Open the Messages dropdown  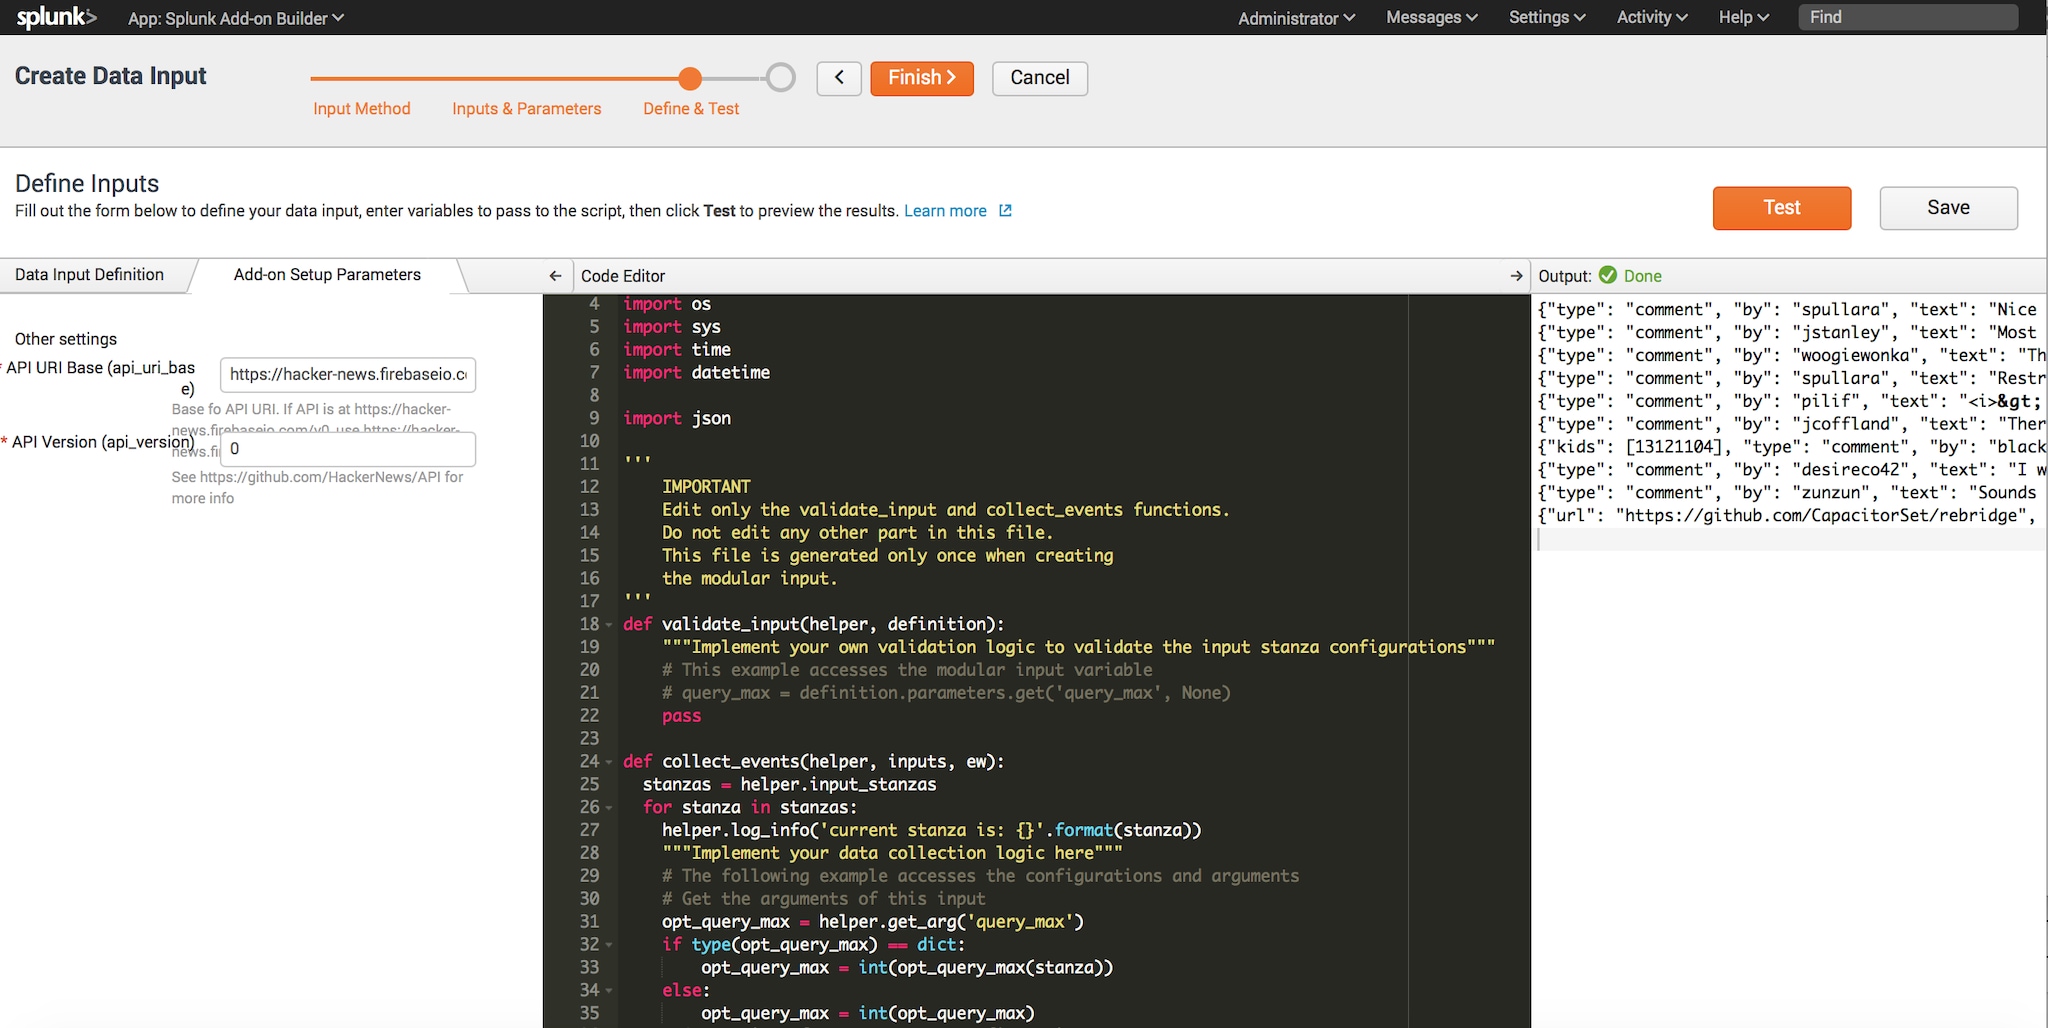(x=1431, y=18)
